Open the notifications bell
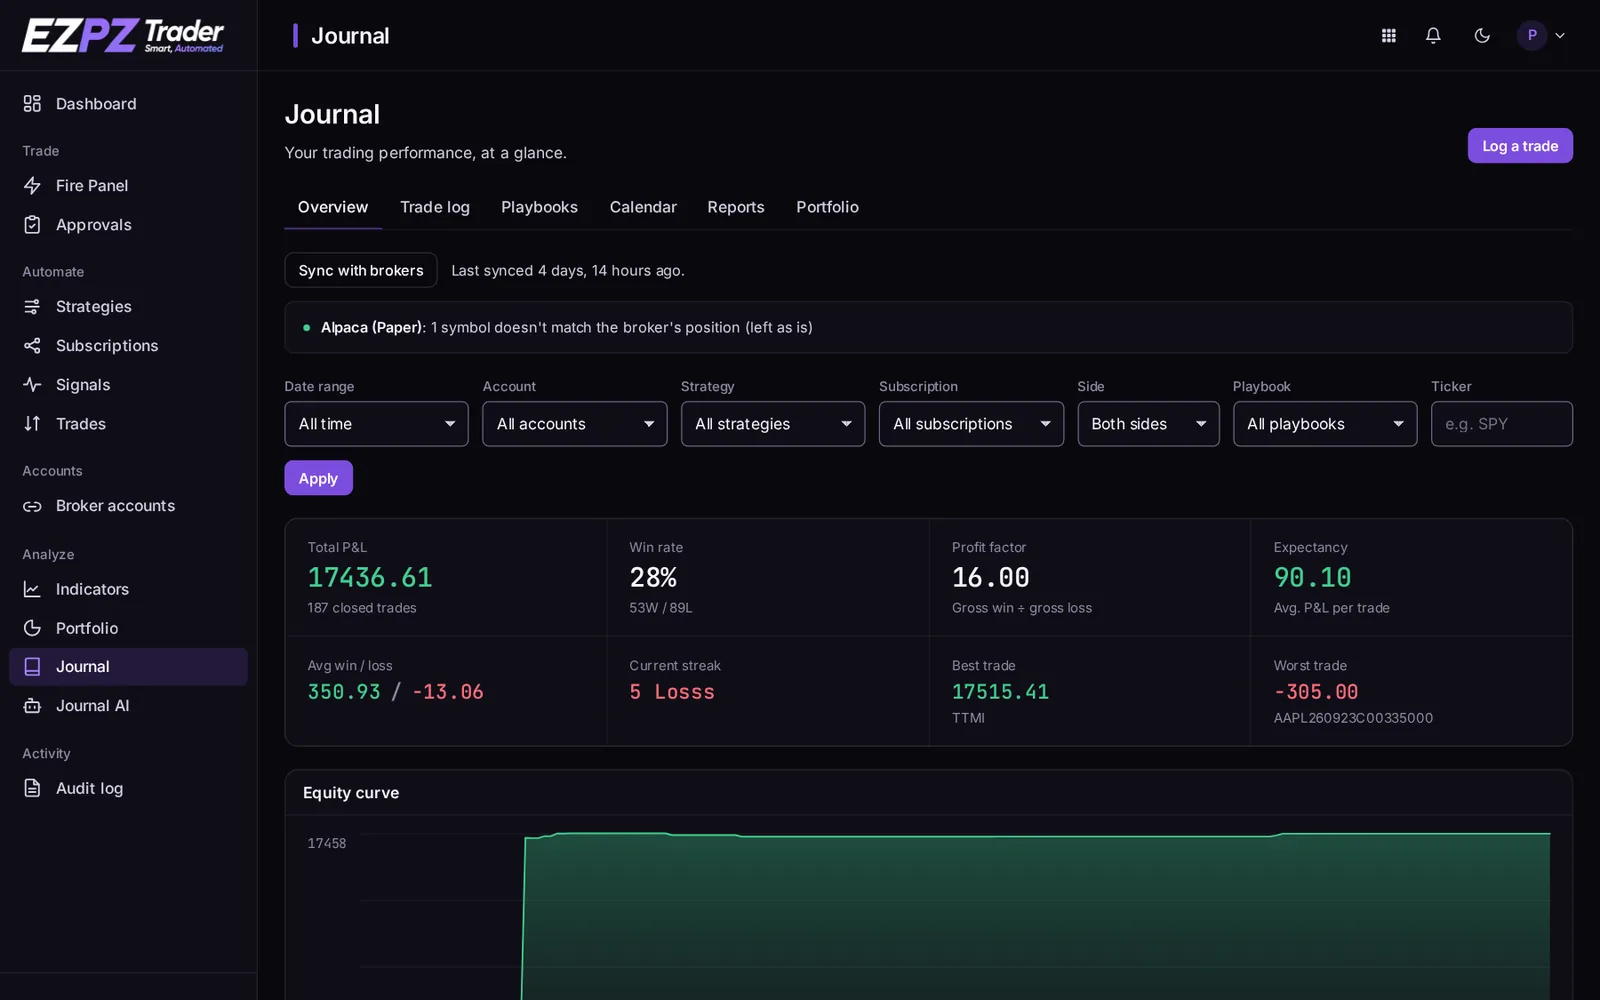1600x1000 pixels. coord(1433,35)
